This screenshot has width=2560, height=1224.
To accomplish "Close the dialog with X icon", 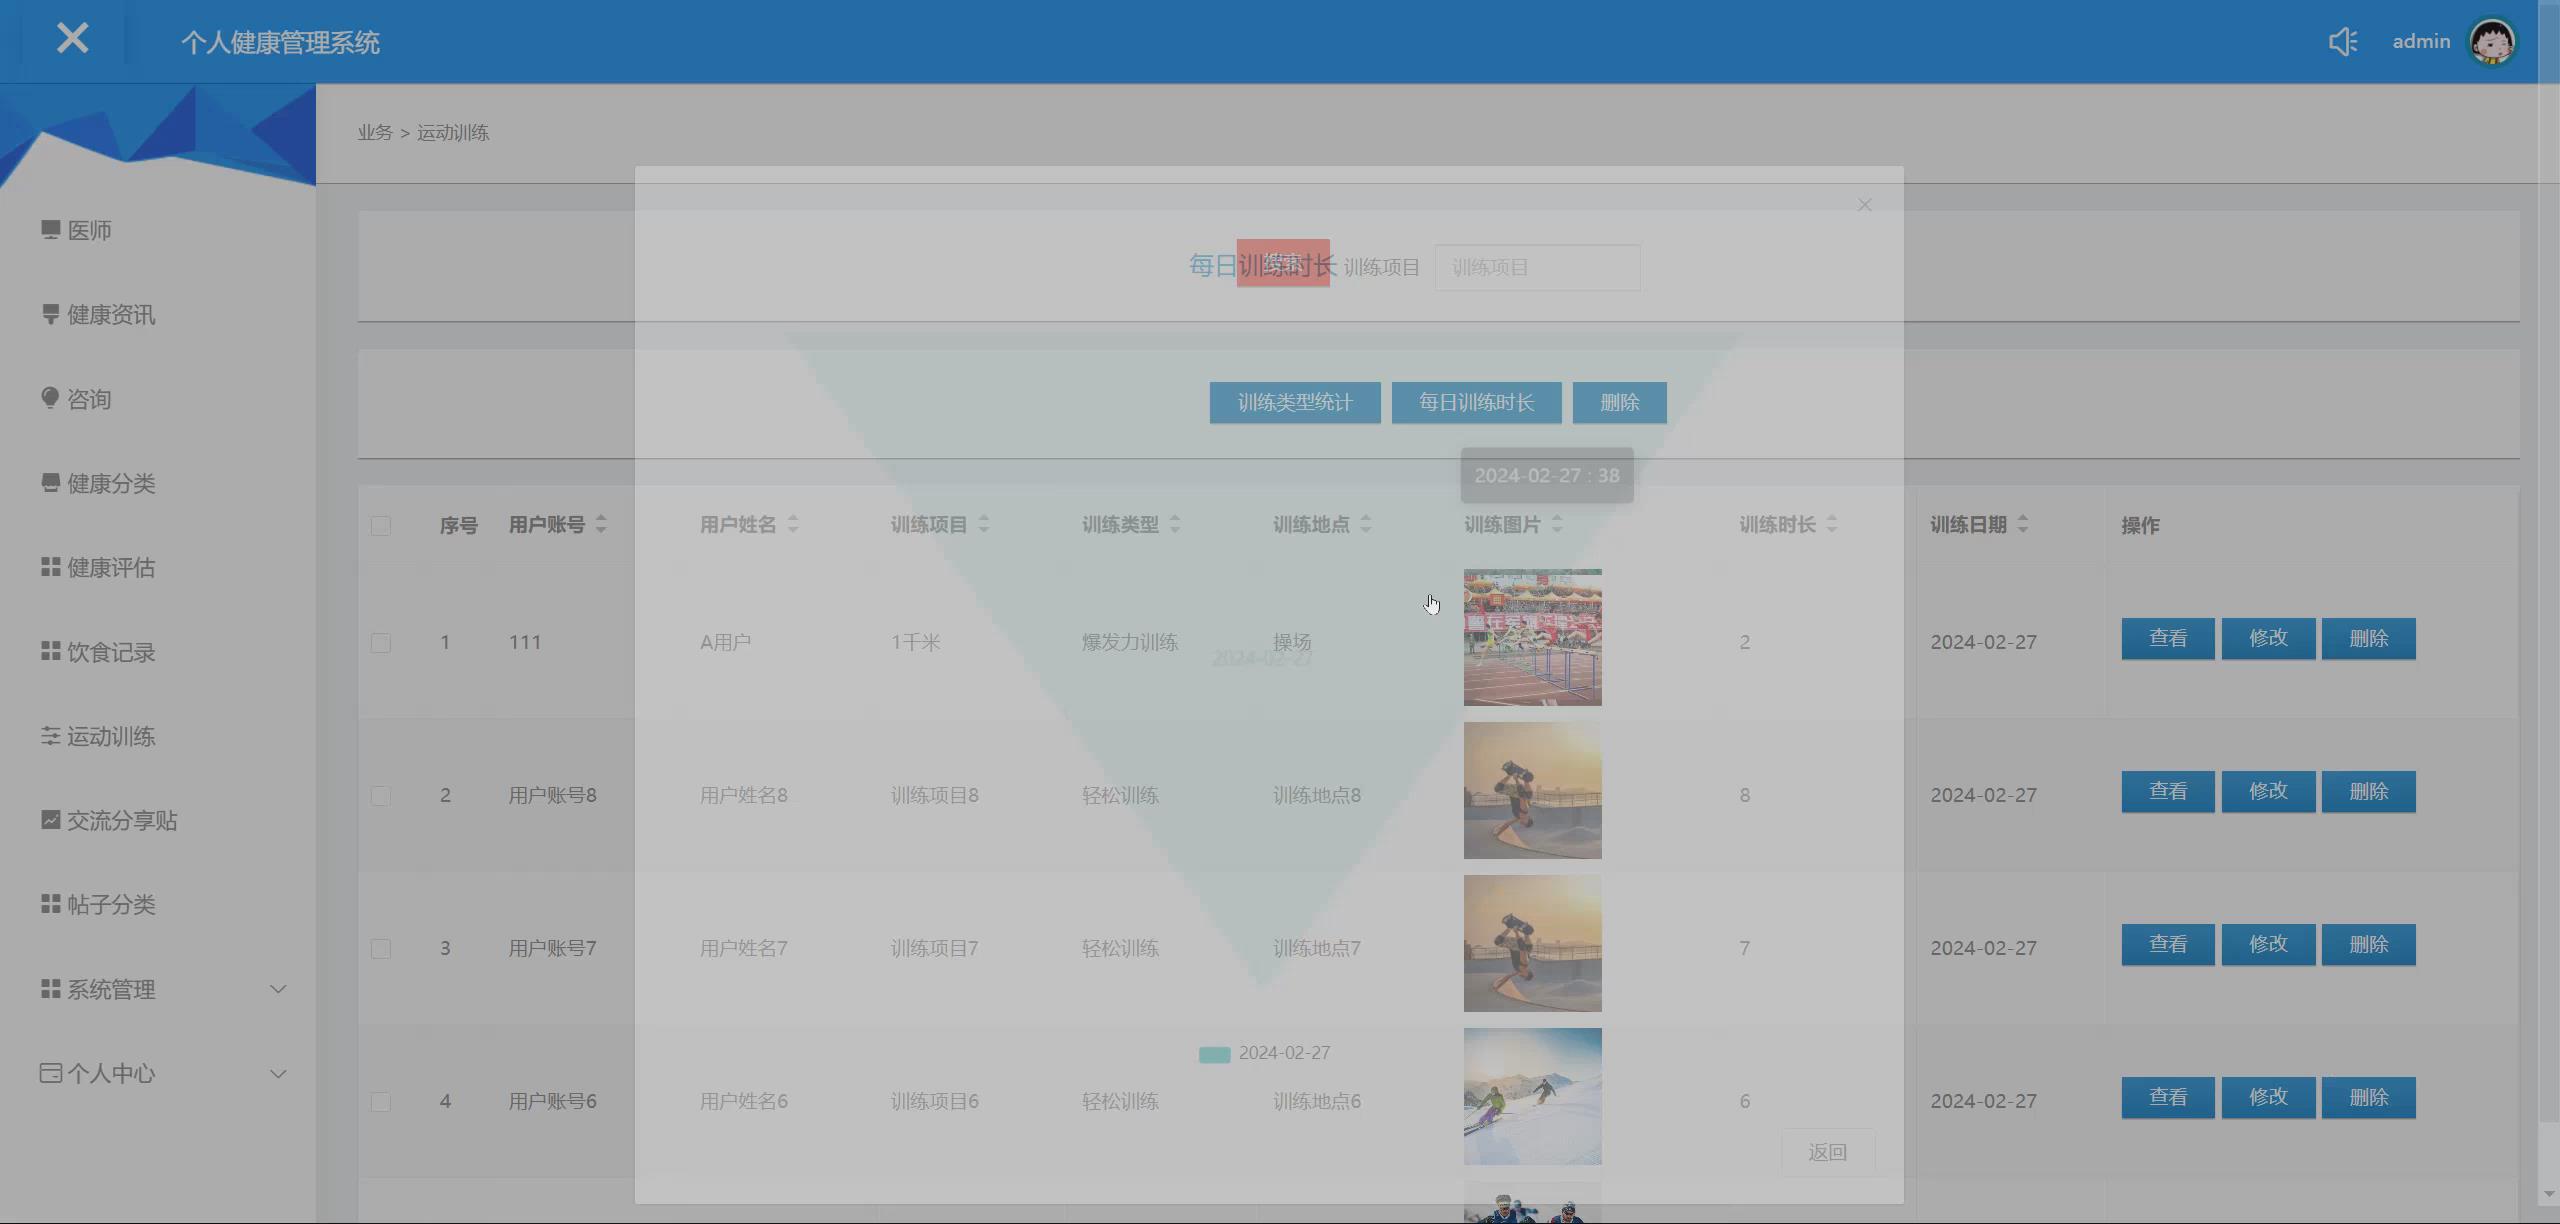I will [x=1864, y=205].
